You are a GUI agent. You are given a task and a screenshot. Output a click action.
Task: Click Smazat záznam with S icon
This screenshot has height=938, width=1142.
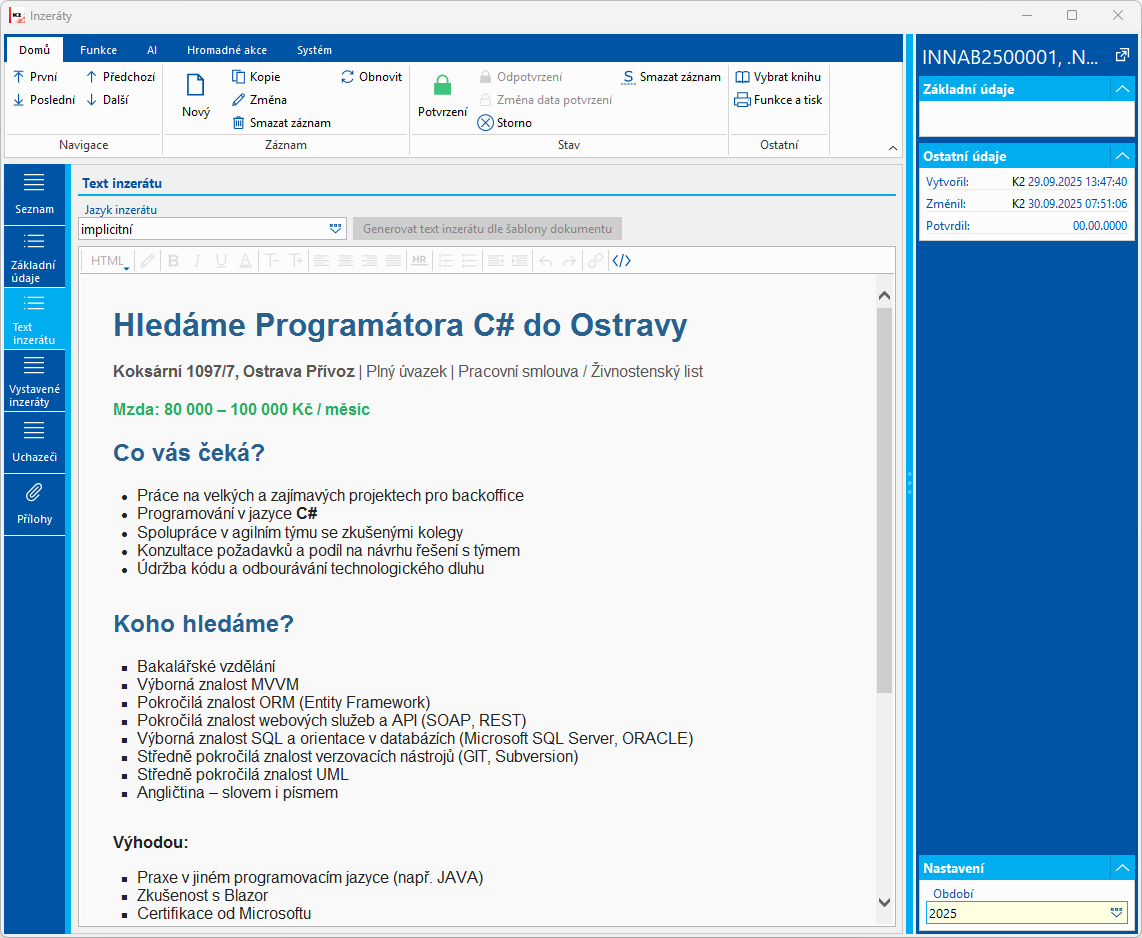click(671, 76)
